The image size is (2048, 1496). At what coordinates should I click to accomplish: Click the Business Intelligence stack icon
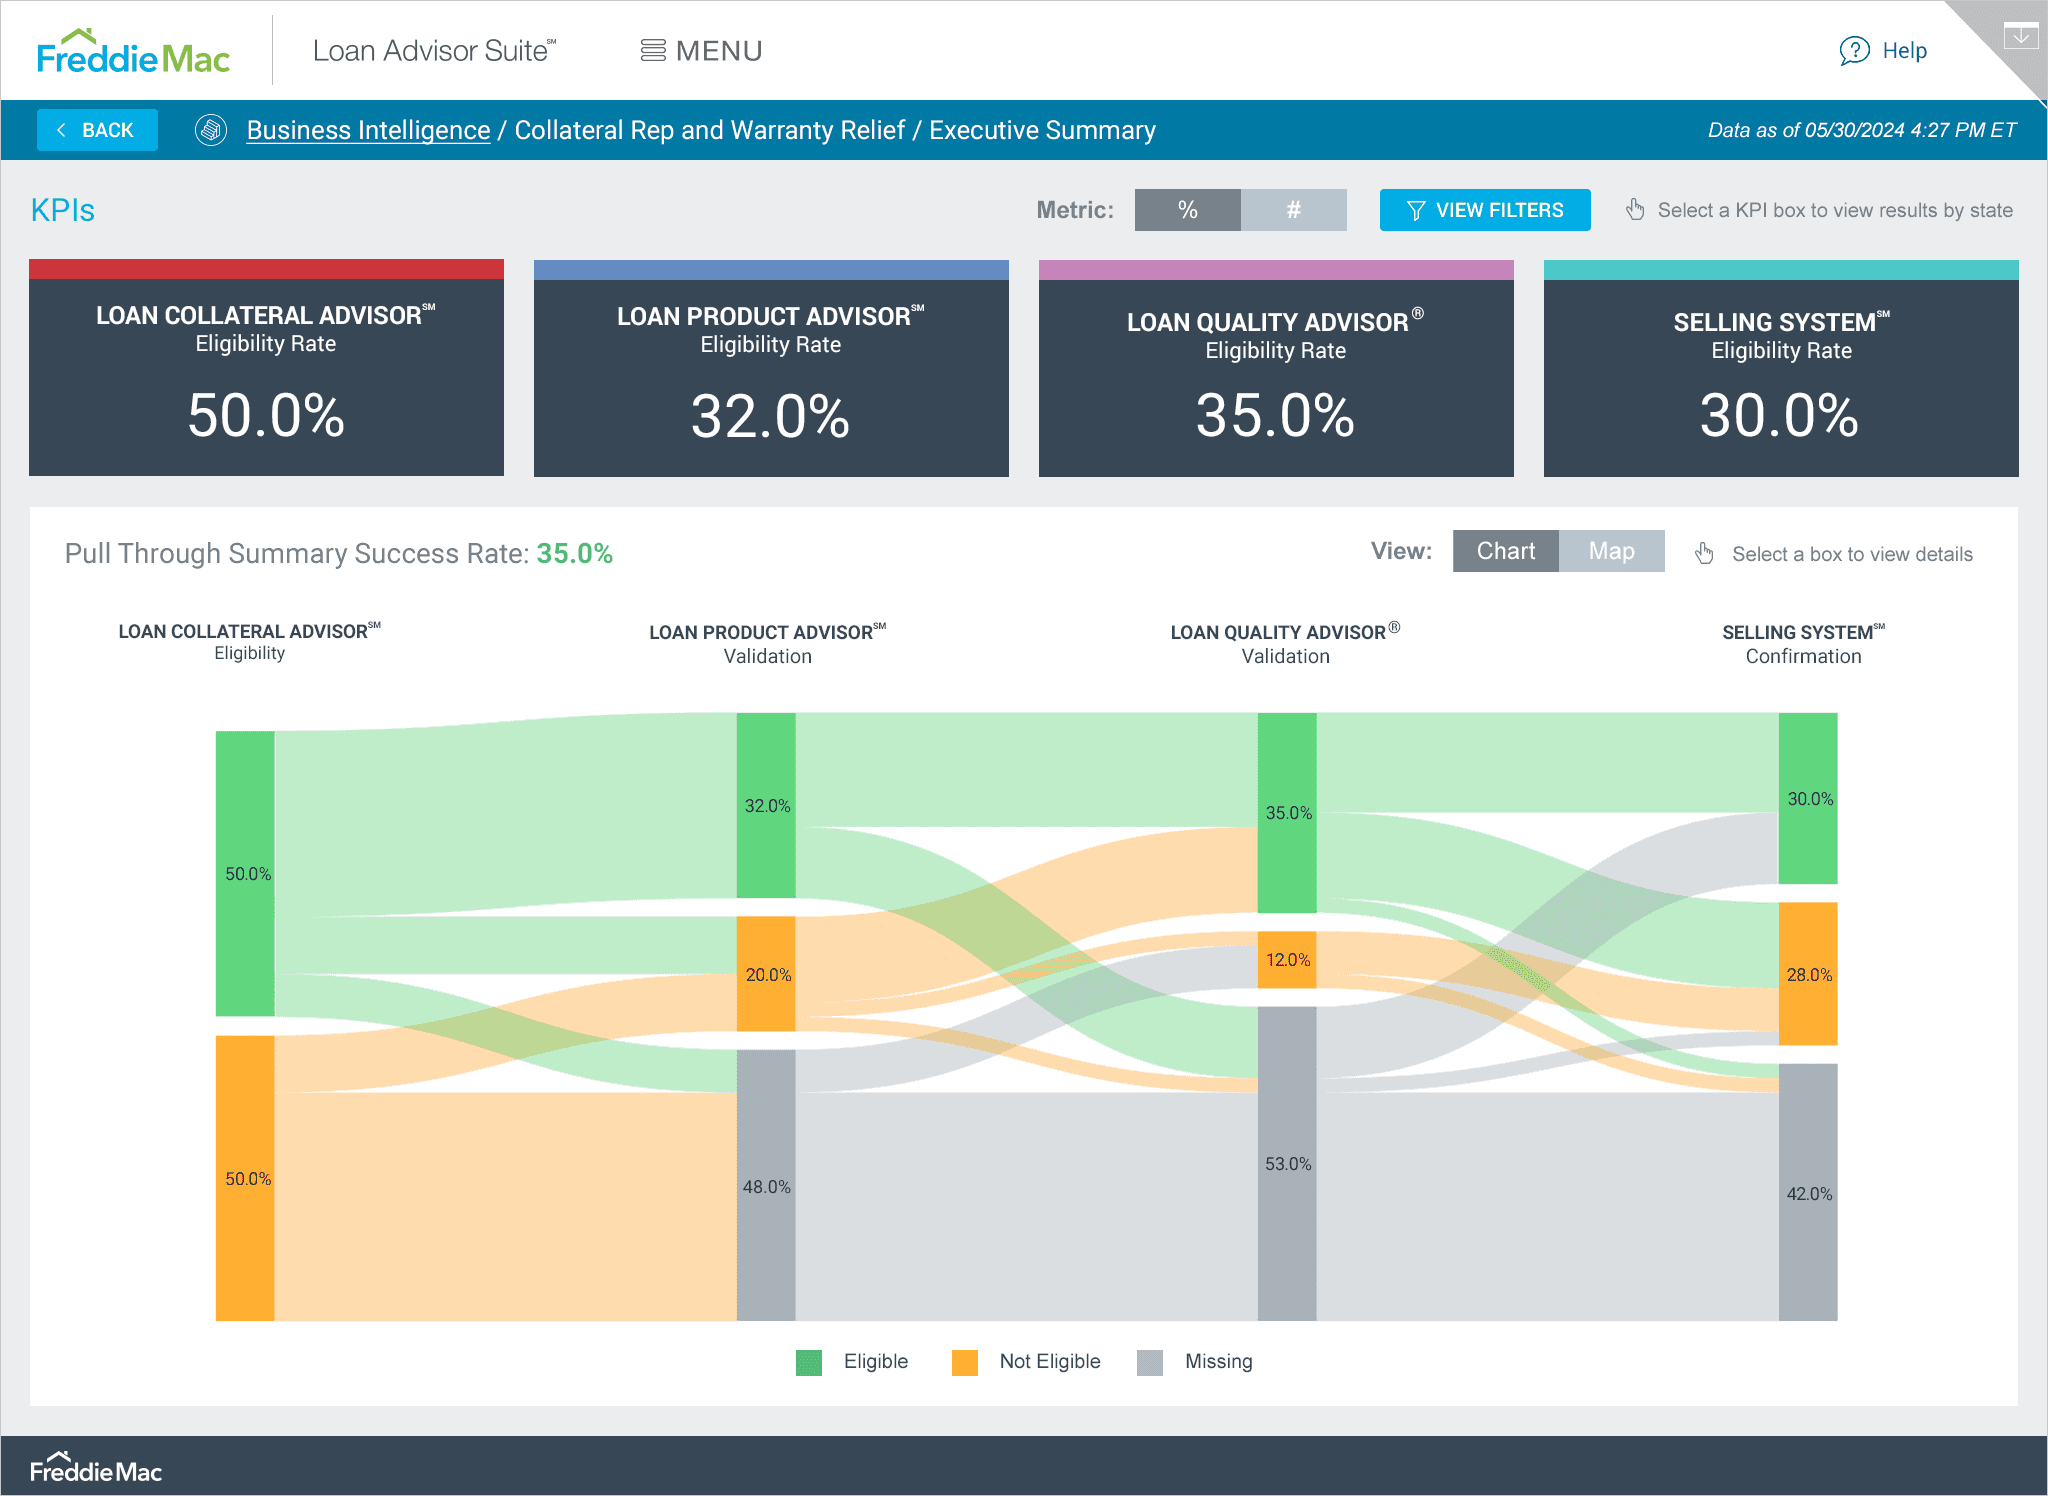(x=211, y=130)
